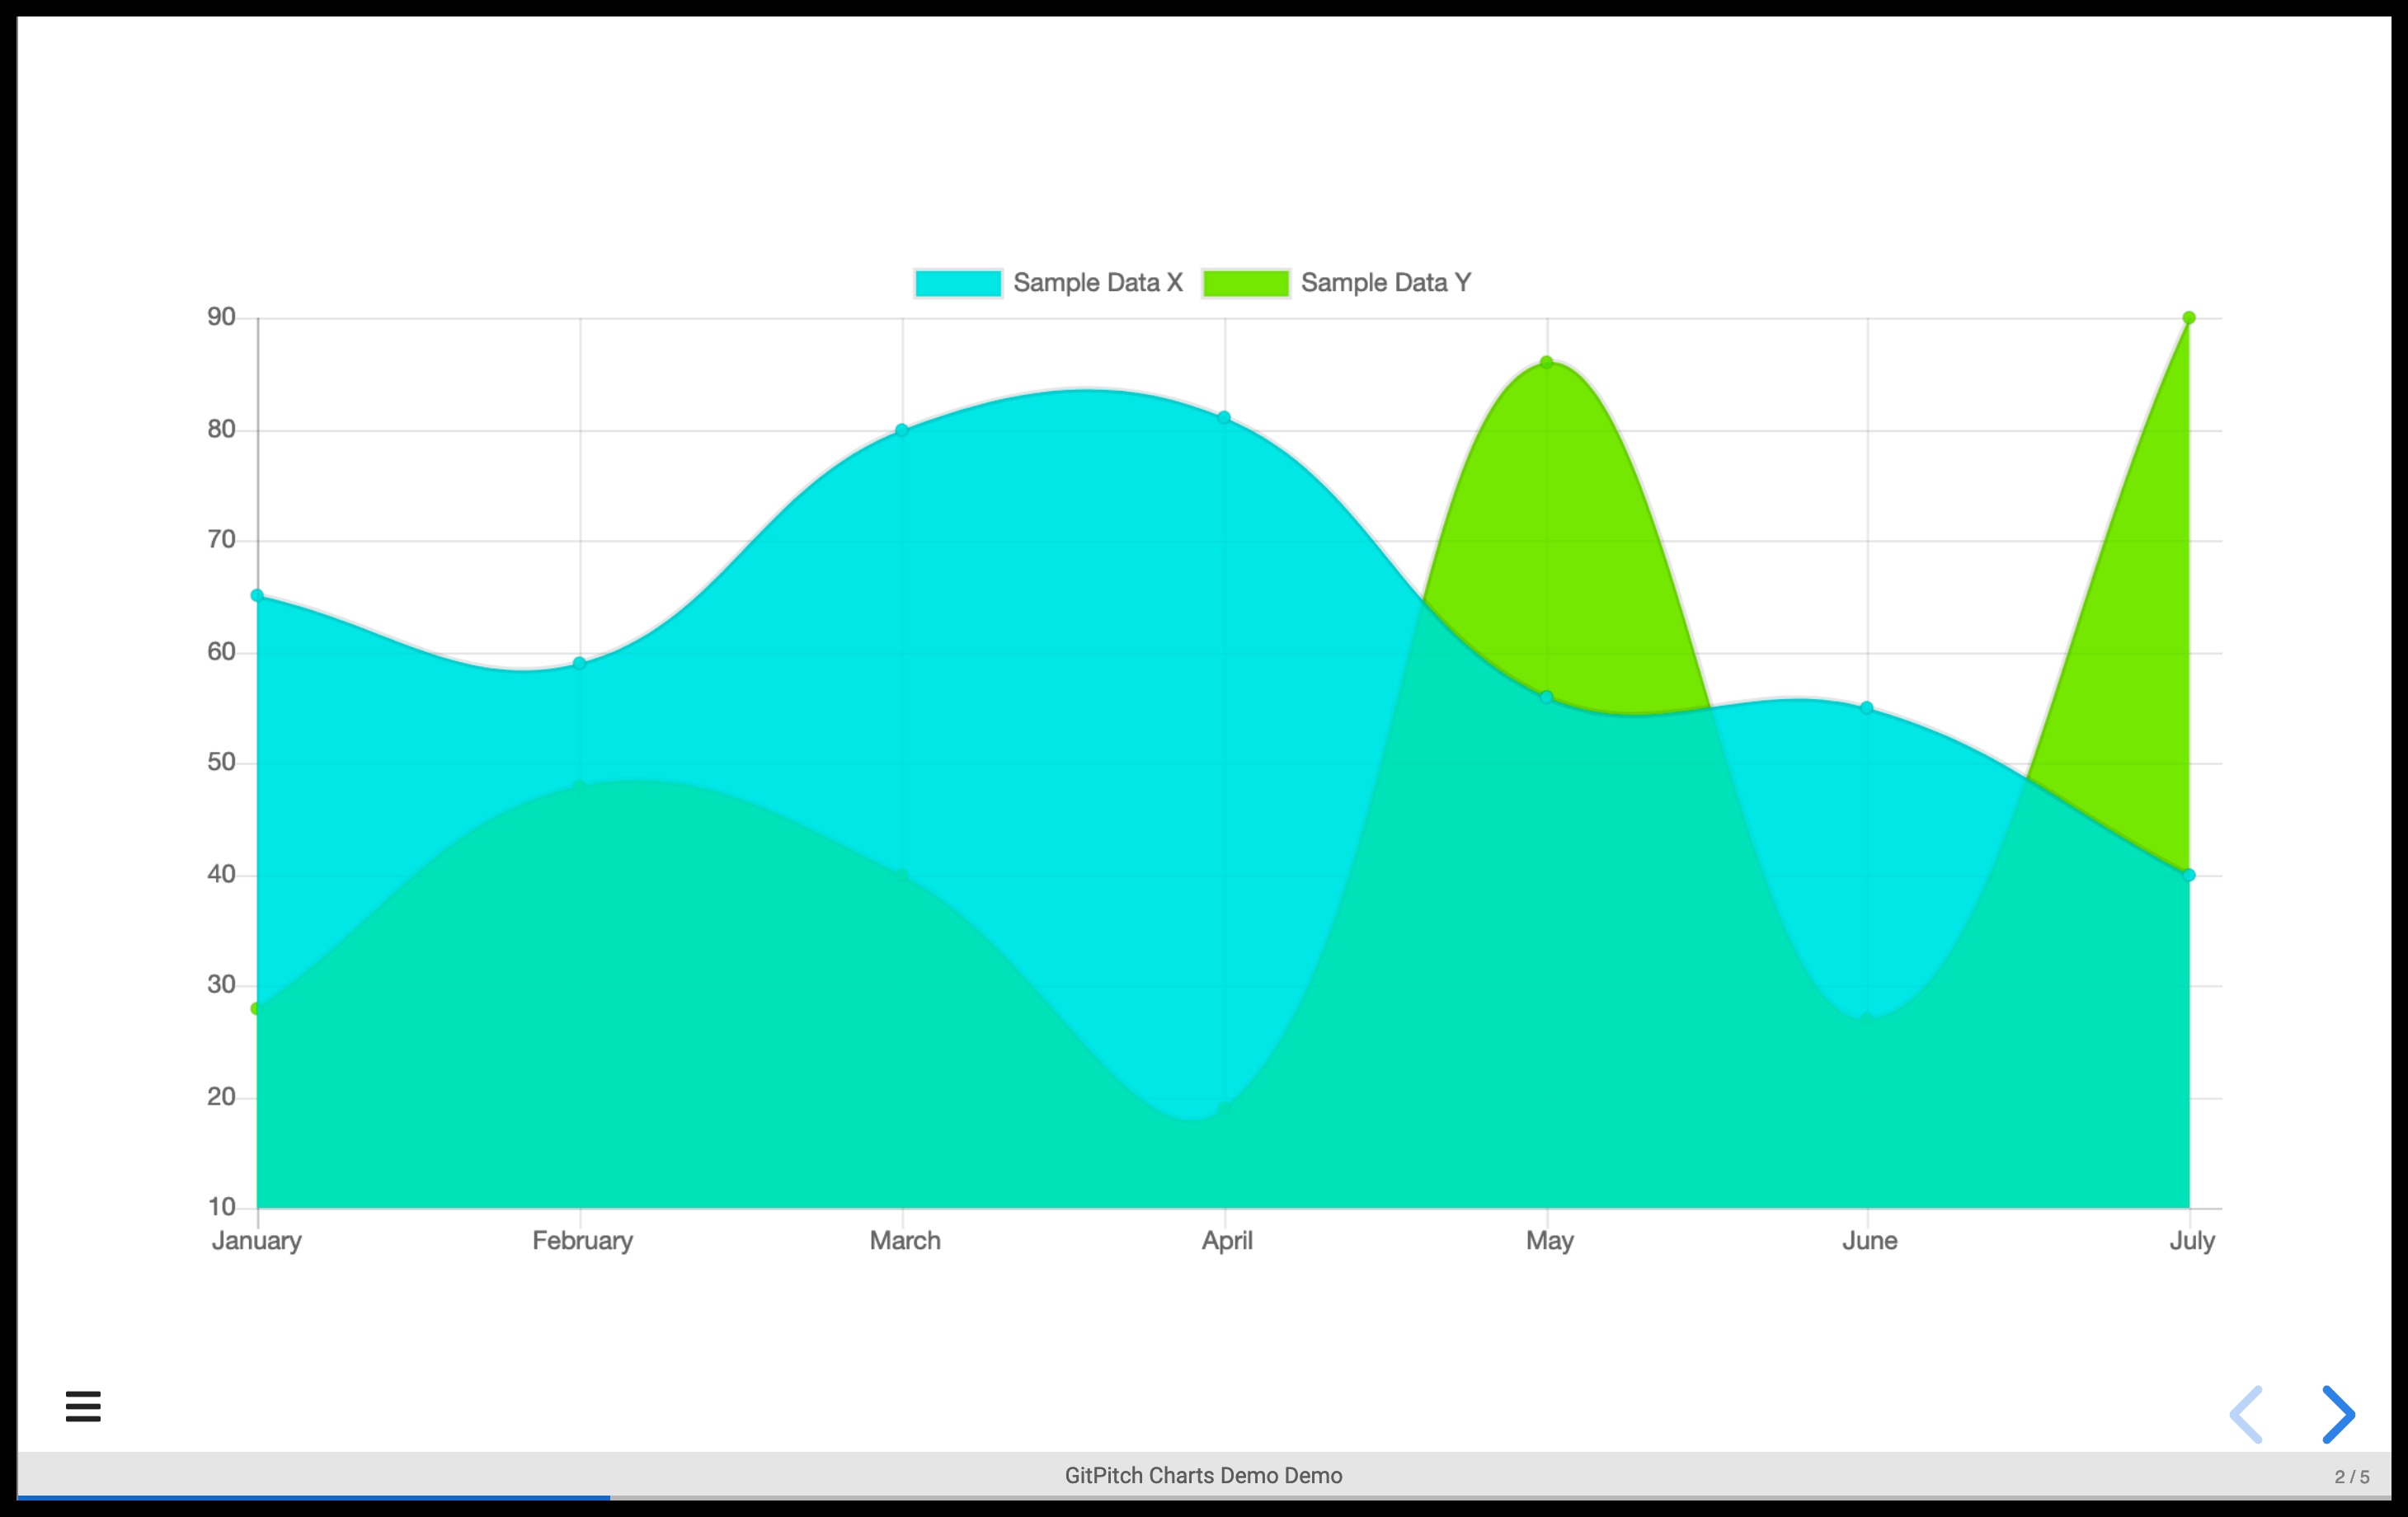Click the '70' y-axis value
This screenshot has height=1517, width=2408.
(x=221, y=540)
